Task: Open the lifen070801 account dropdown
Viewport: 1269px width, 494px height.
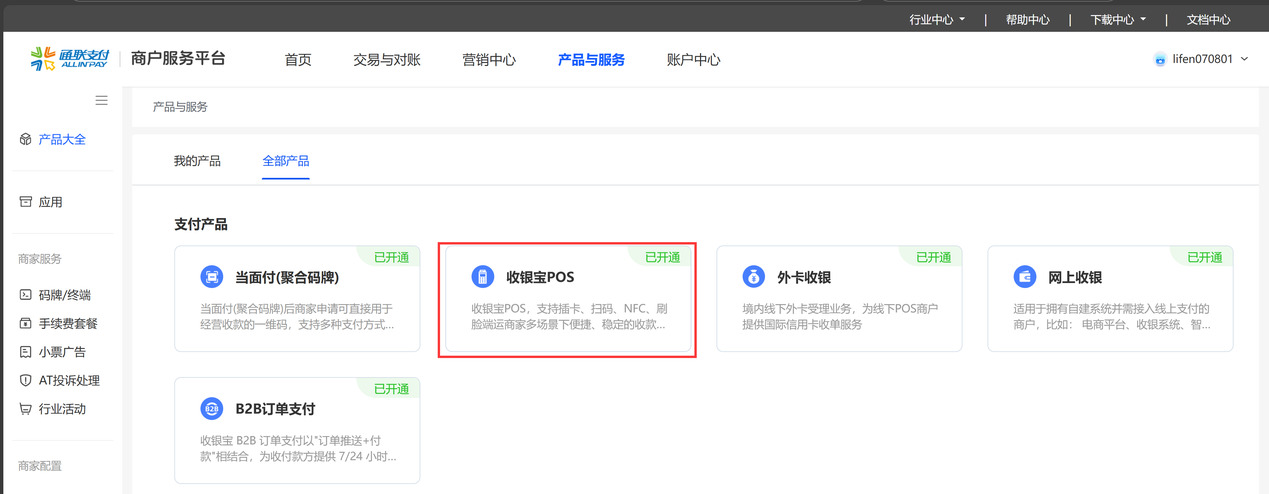Action: pos(1201,59)
